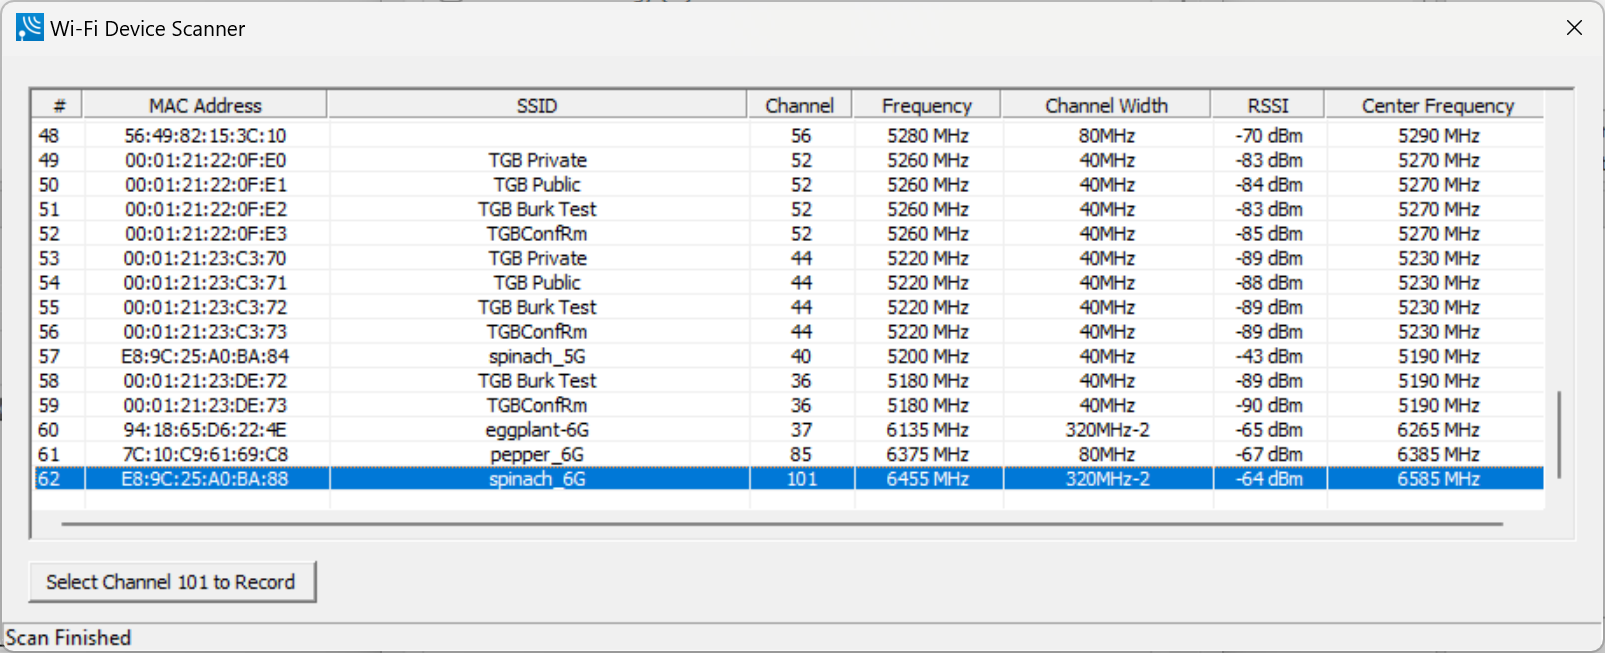The image size is (1605, 653).
Task: Click MAC address 00:01:21:23:DE:73
Action: point(205,405)
